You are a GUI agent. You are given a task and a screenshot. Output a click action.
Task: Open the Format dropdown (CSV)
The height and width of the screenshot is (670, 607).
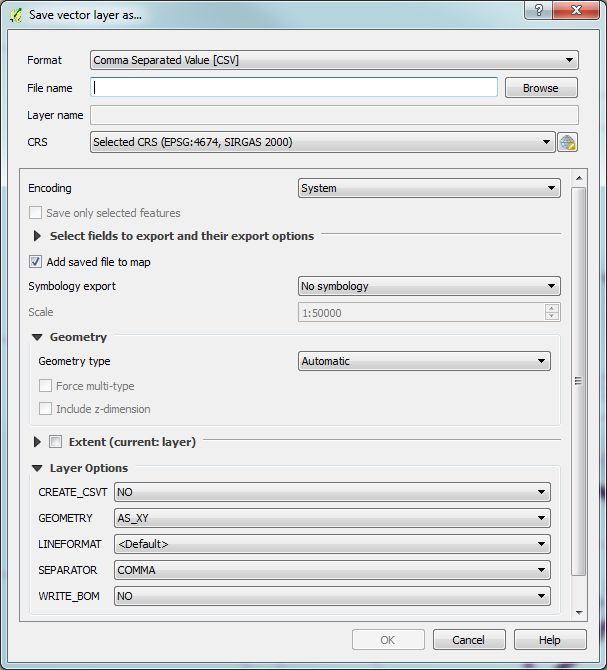pyautogui.click(x=334, y=60)
